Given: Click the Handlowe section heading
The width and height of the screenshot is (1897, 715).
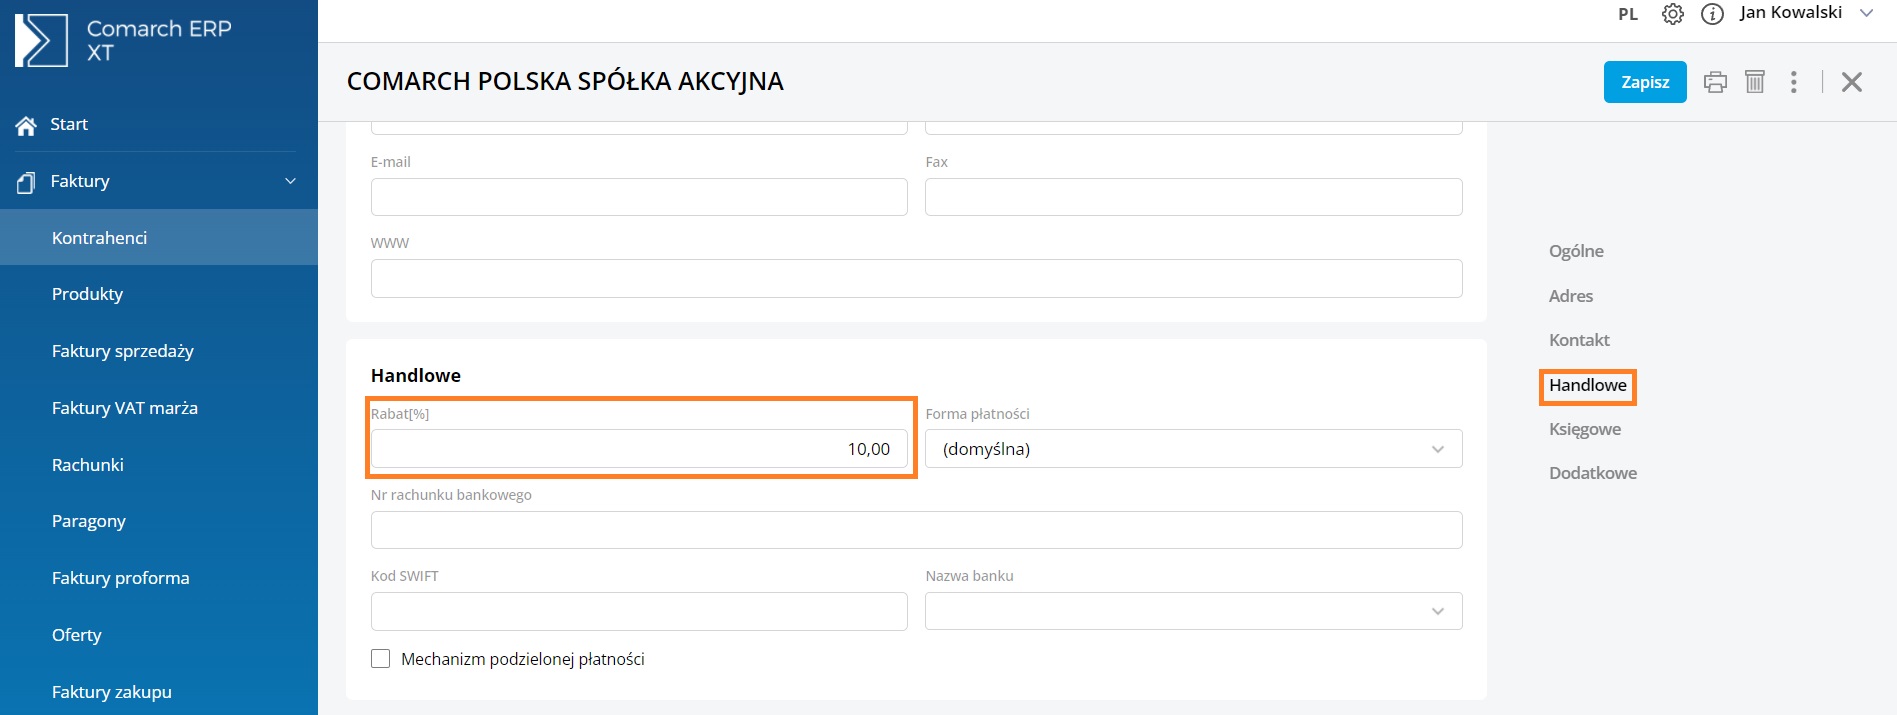Looking at the screenshot, I should [416, 375].
